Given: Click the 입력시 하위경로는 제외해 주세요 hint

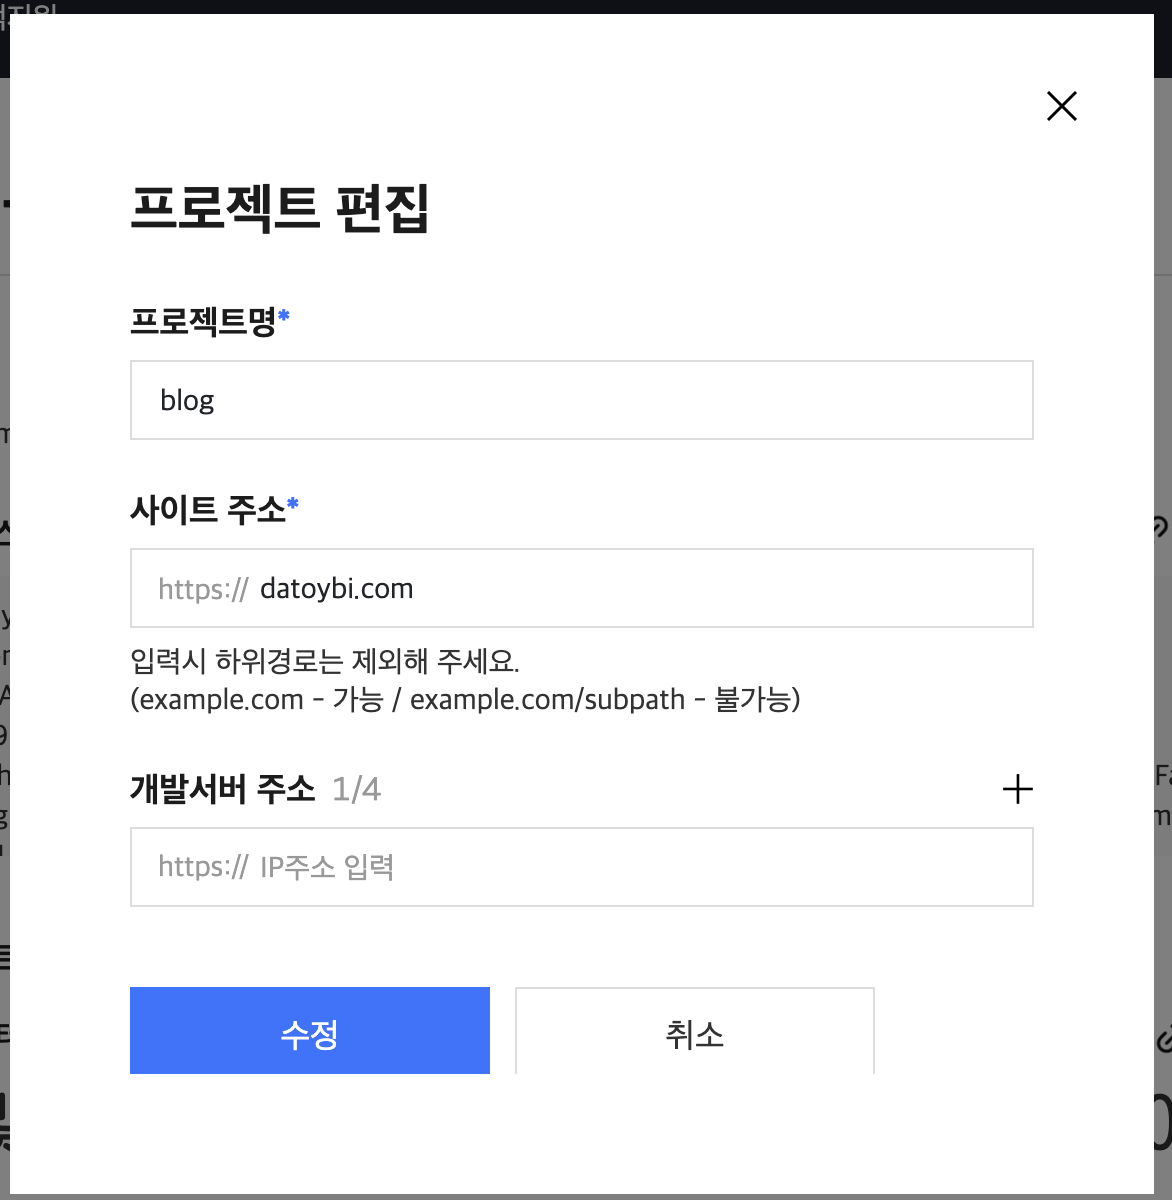Looking at the screenshot, I should point(325,661).
